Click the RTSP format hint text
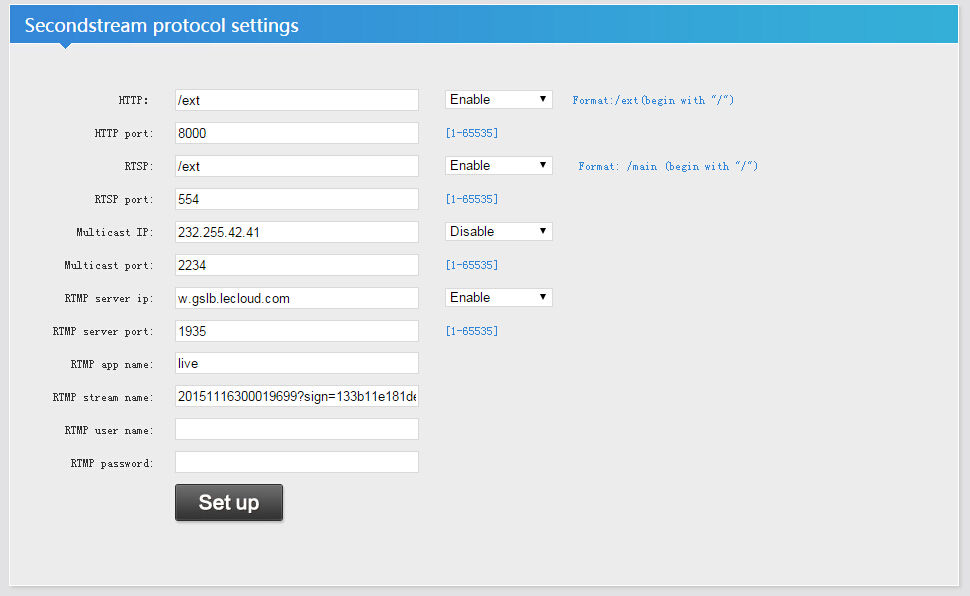Image resolution: width=970 pixels, height=596 pixels. pyautogui.click(x=668, y=167)
